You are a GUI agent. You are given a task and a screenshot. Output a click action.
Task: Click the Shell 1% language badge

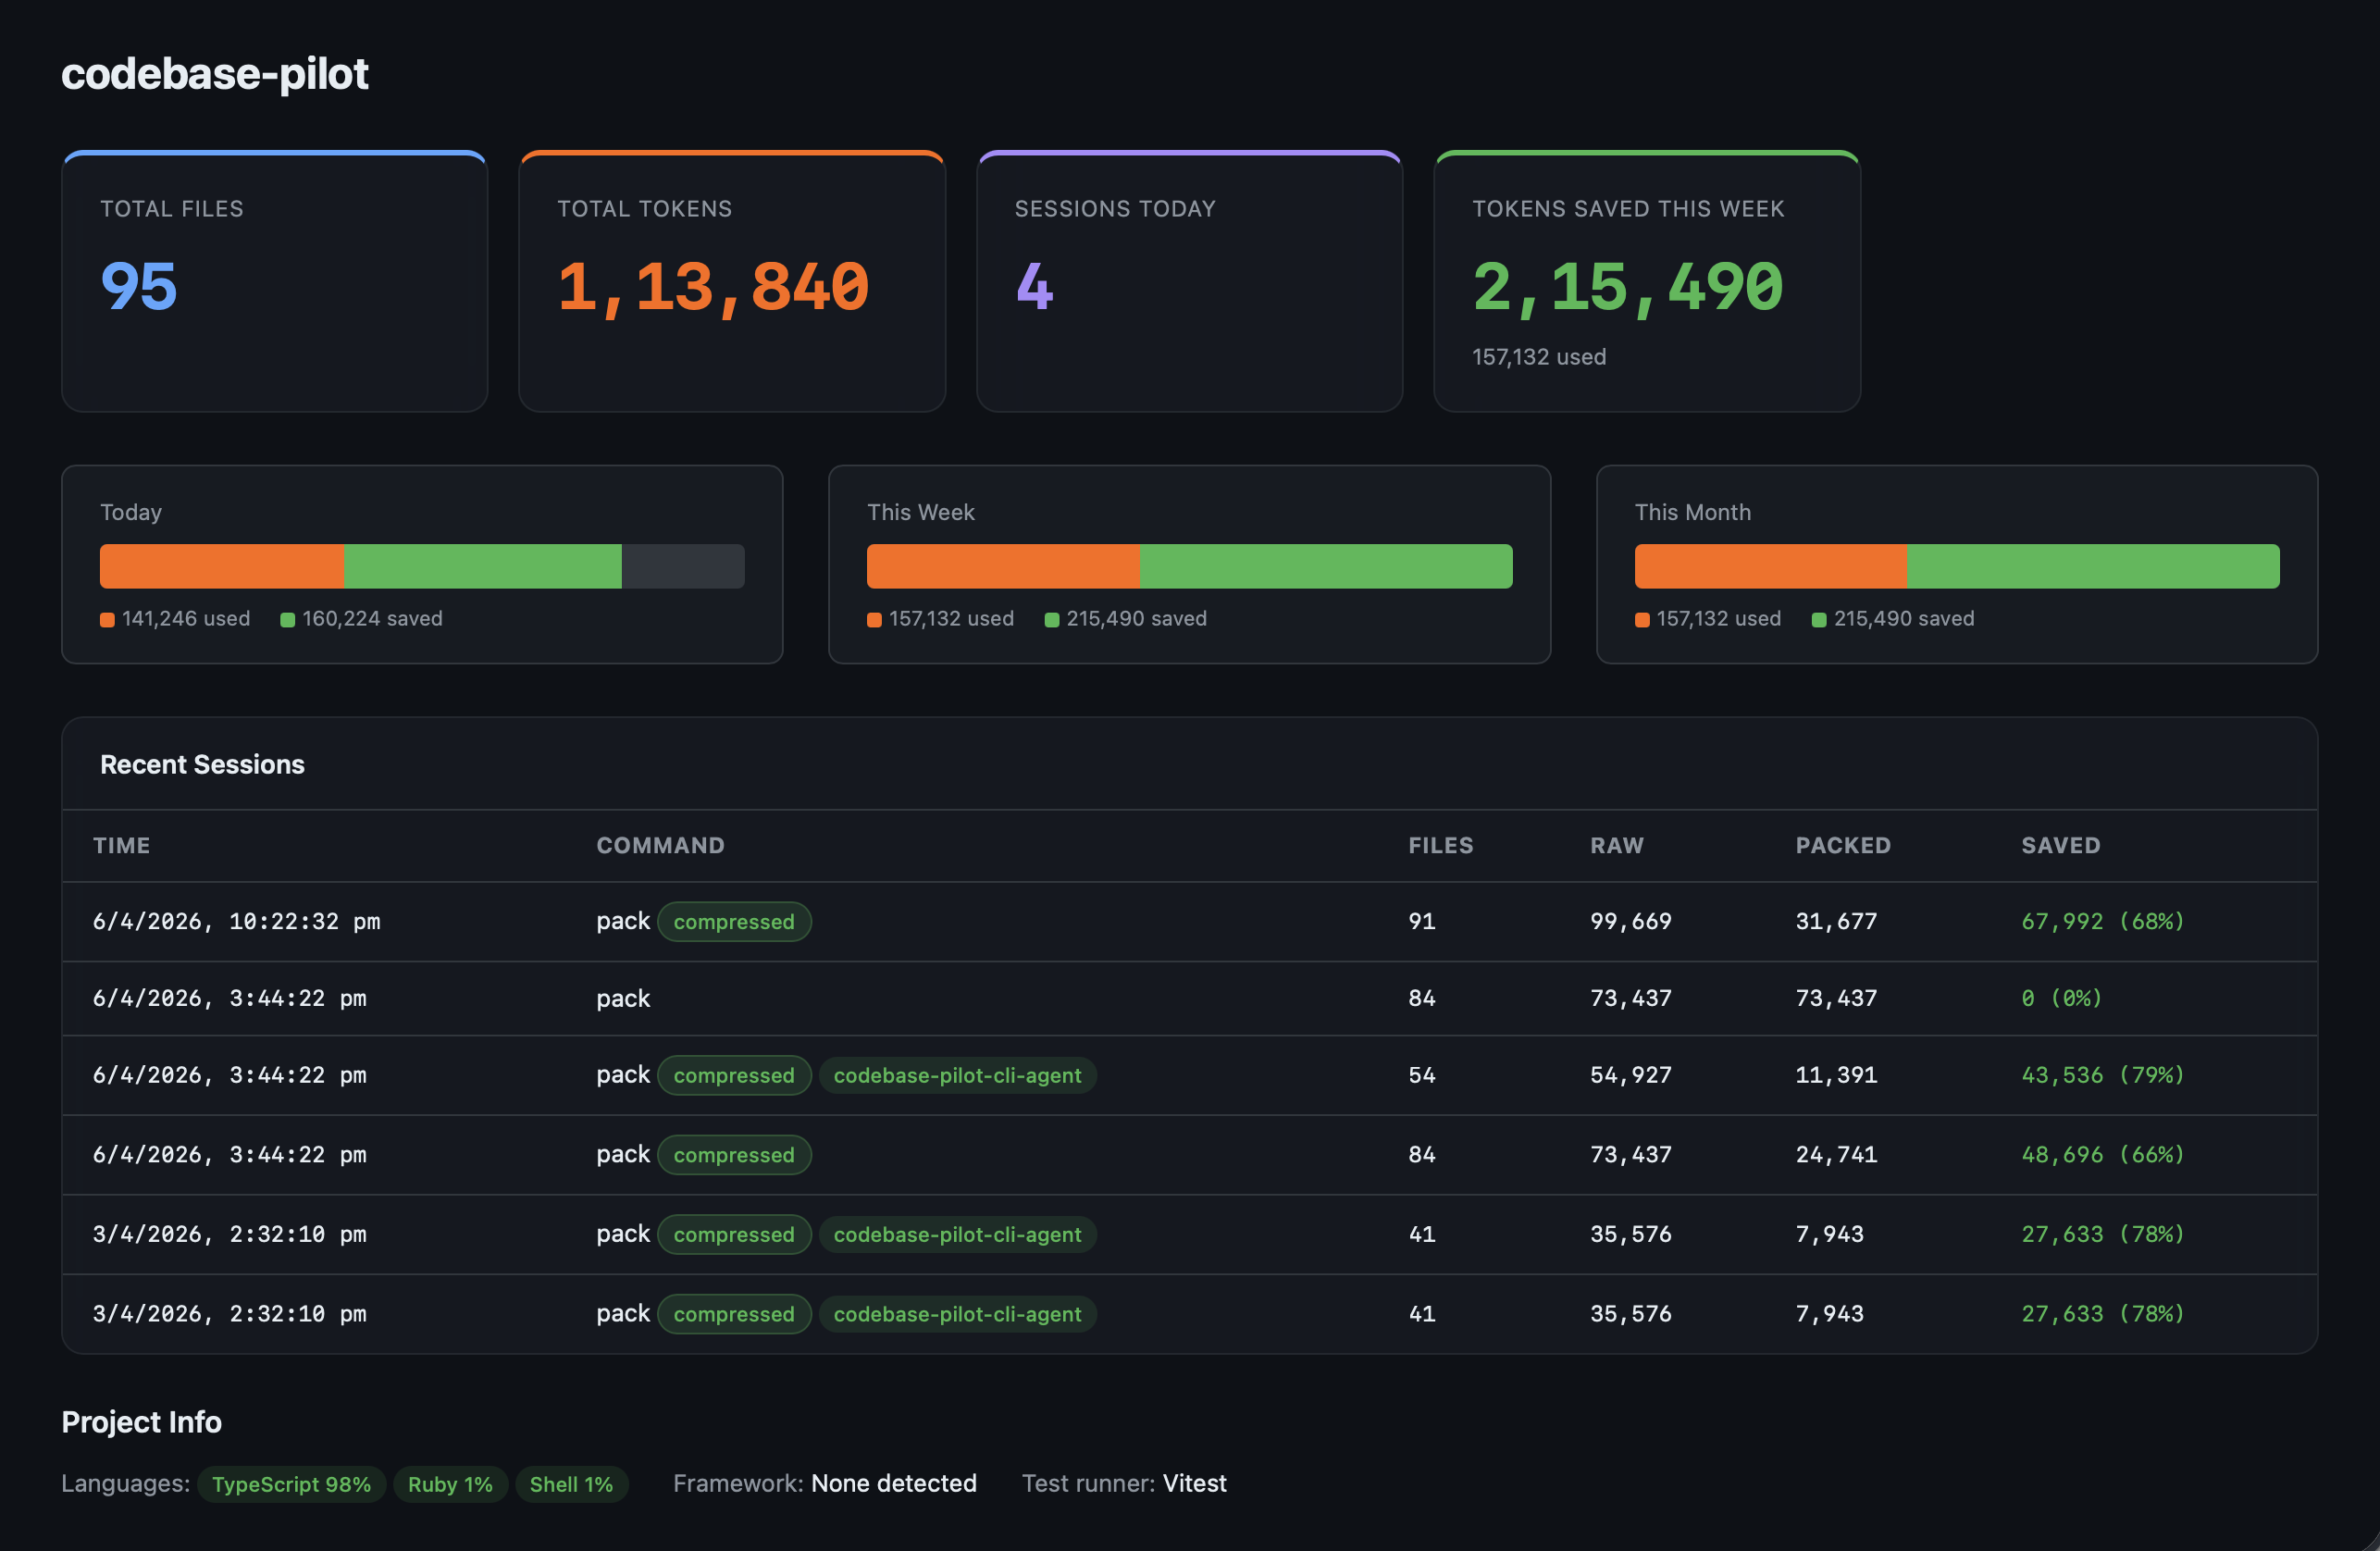point(572,1484)
